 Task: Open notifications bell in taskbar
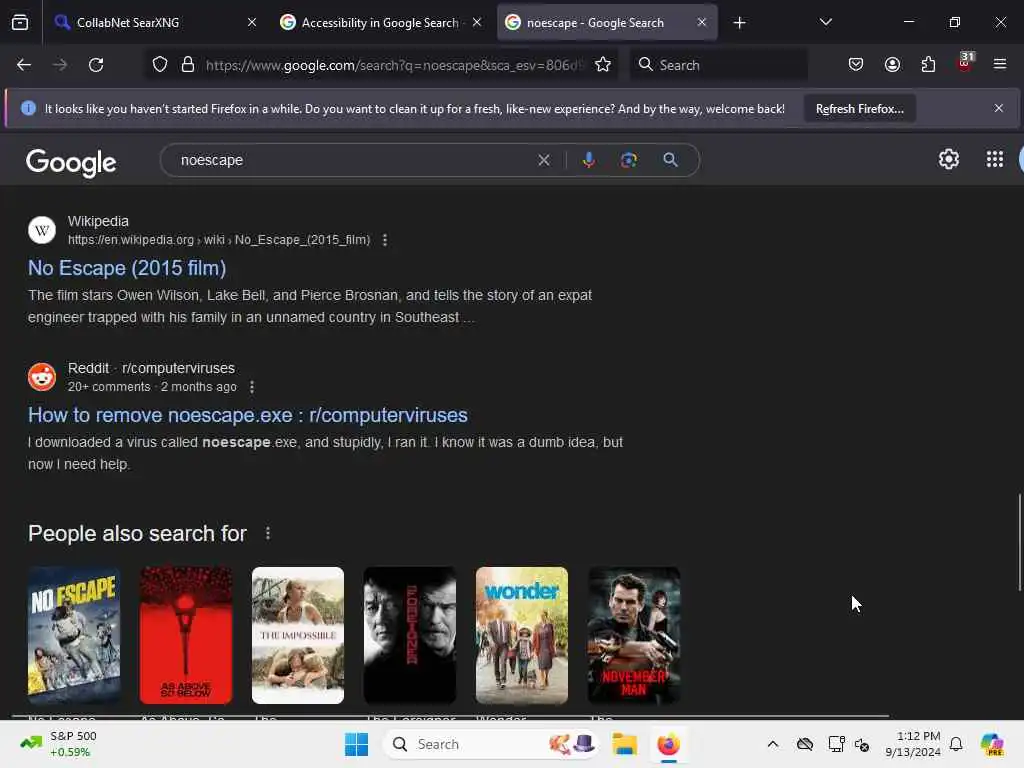(x=956, y=744)
